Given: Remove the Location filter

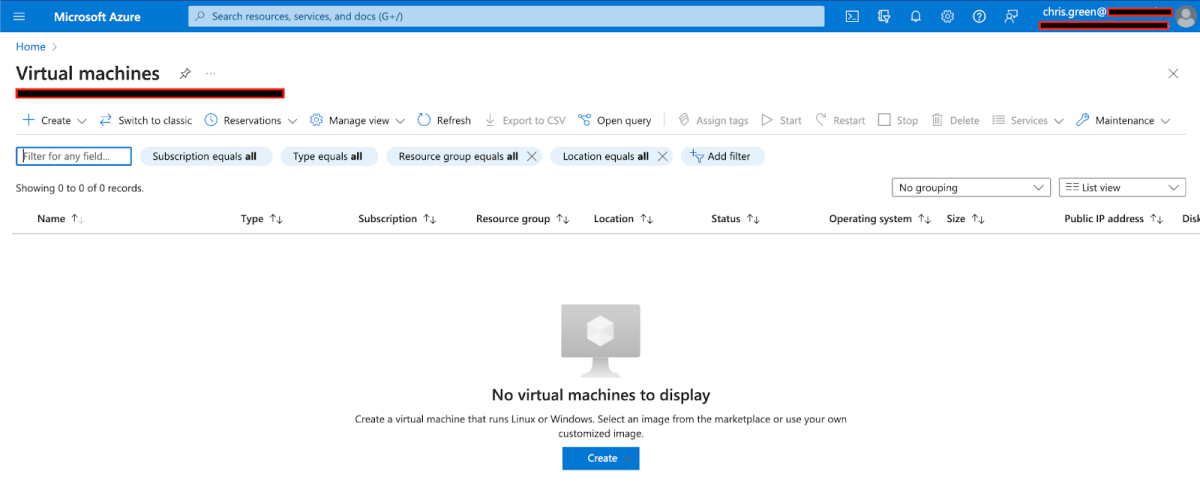Looking at the screenshot, I should (662, 156).
